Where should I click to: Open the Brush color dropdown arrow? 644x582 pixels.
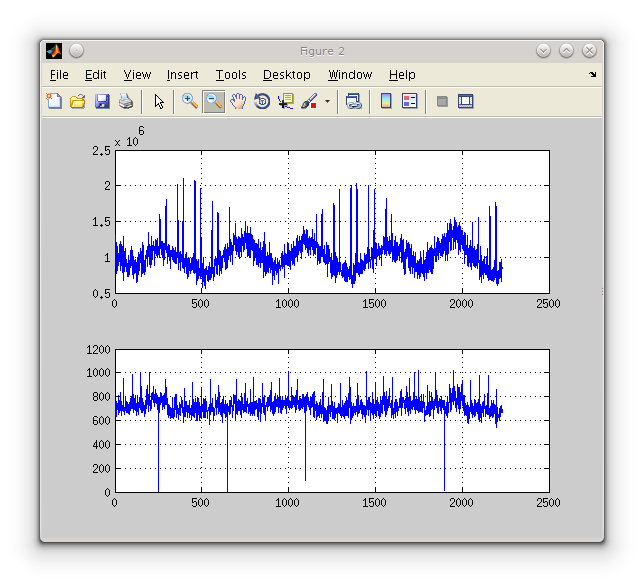point(327,101)
